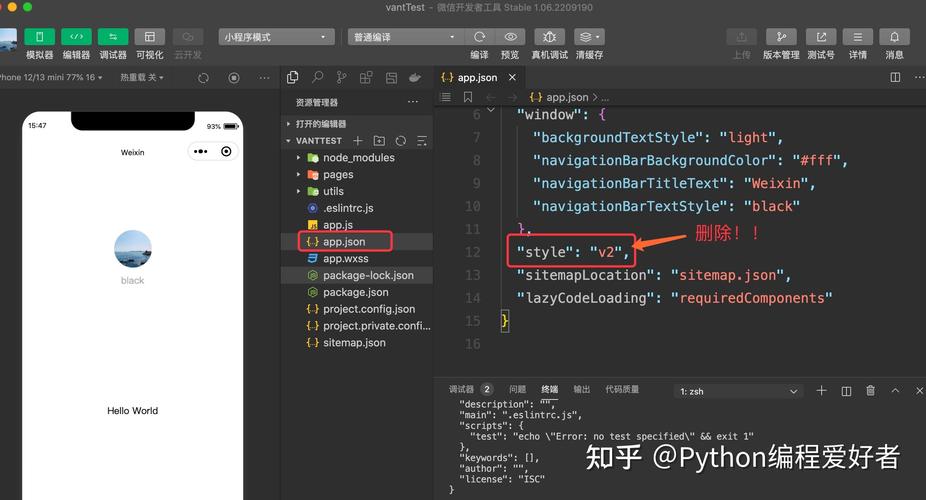Click the upload button

741,37
